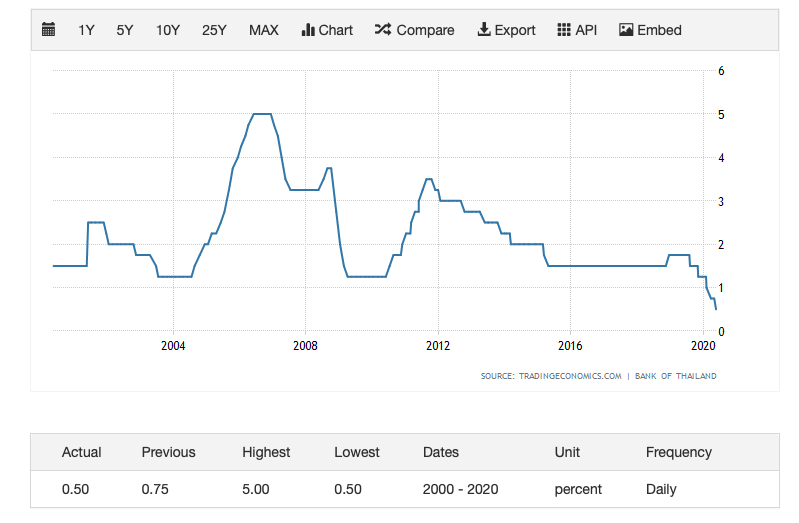Click the line's end point at 2020

716,309
